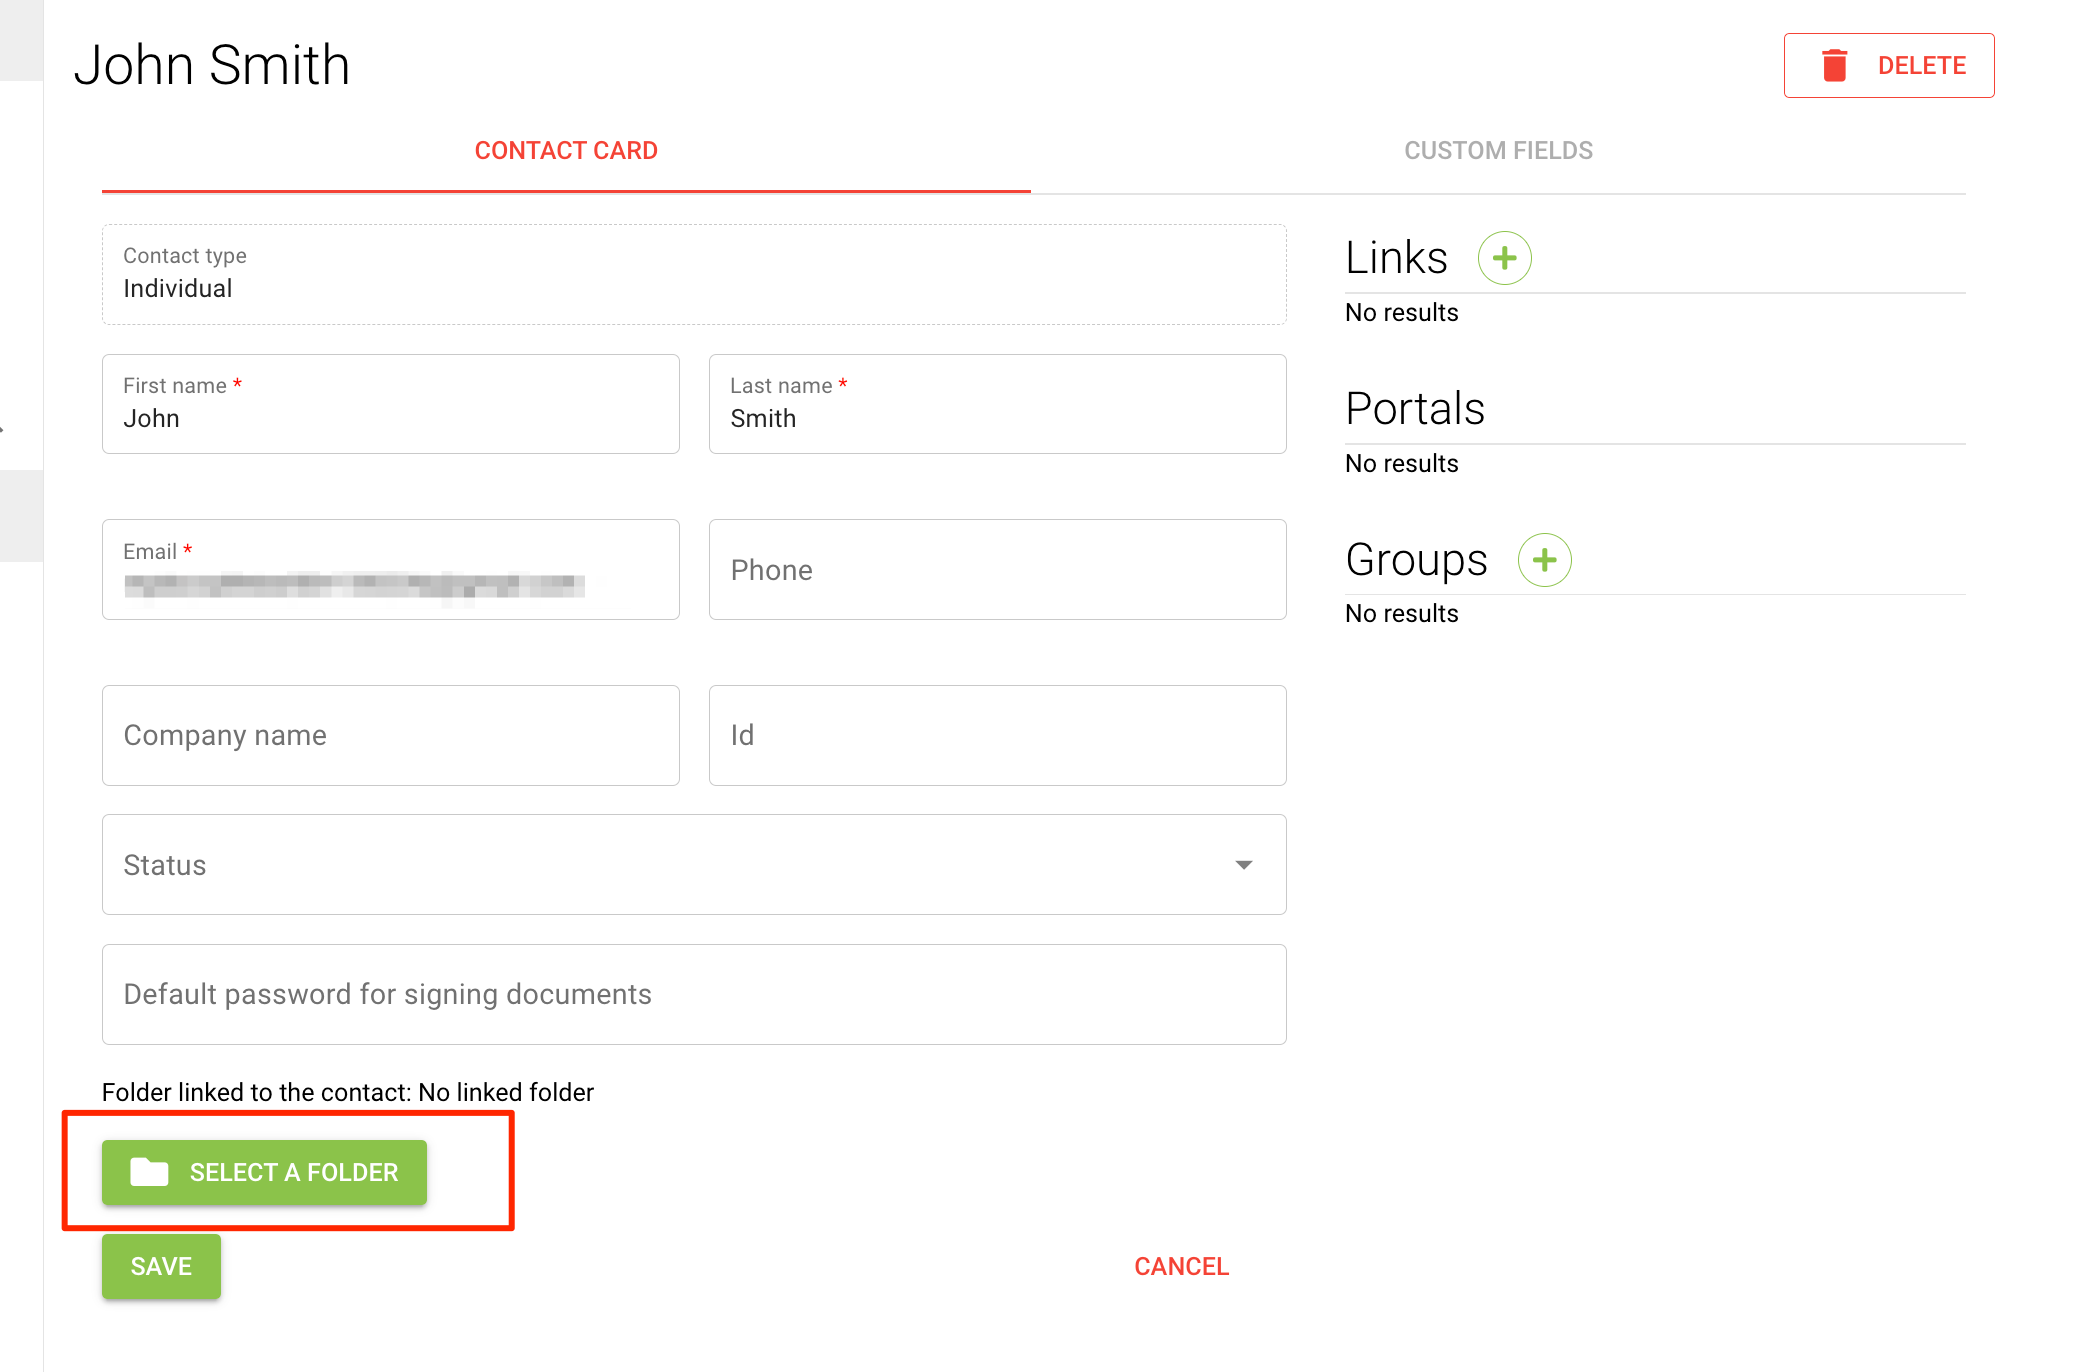Click the Delete text label
The height and width of the screenshot is (1372, 2098).
point(1921,66)
